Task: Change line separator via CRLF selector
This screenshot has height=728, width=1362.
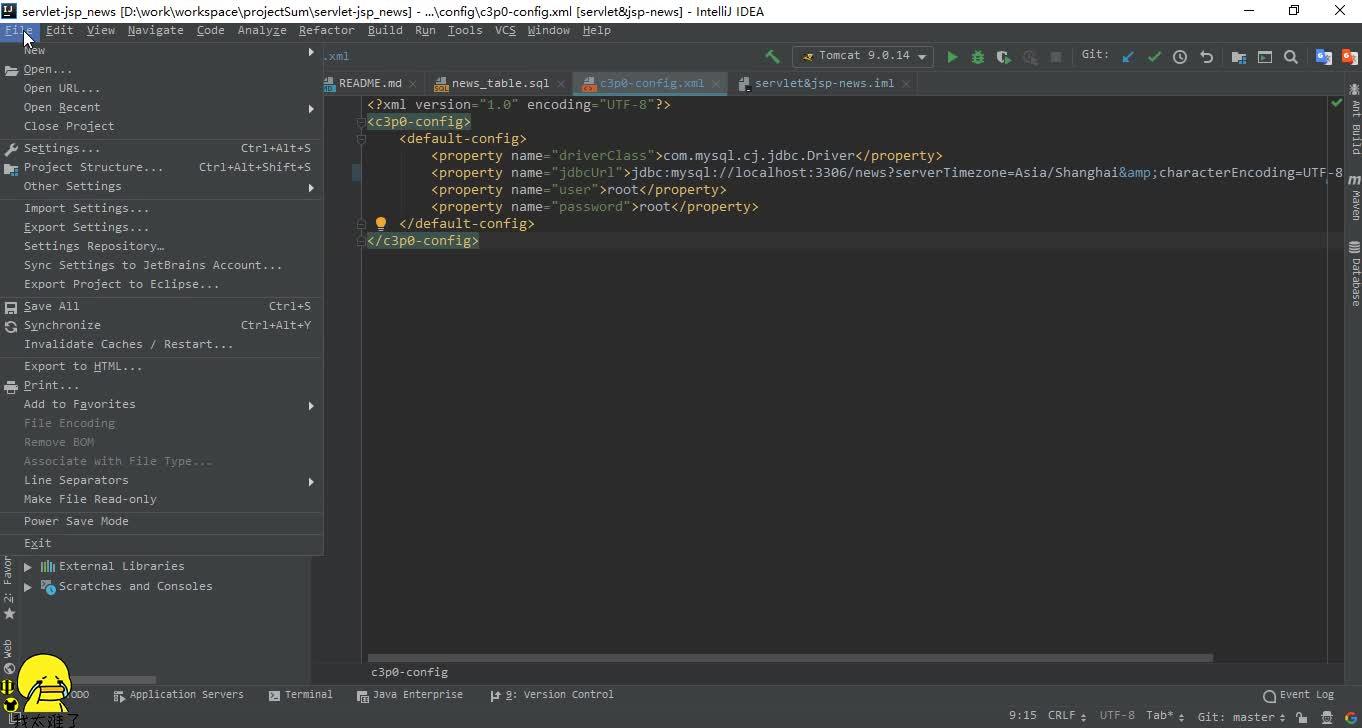Action: pyautogui.click(x=1062, y=715)
